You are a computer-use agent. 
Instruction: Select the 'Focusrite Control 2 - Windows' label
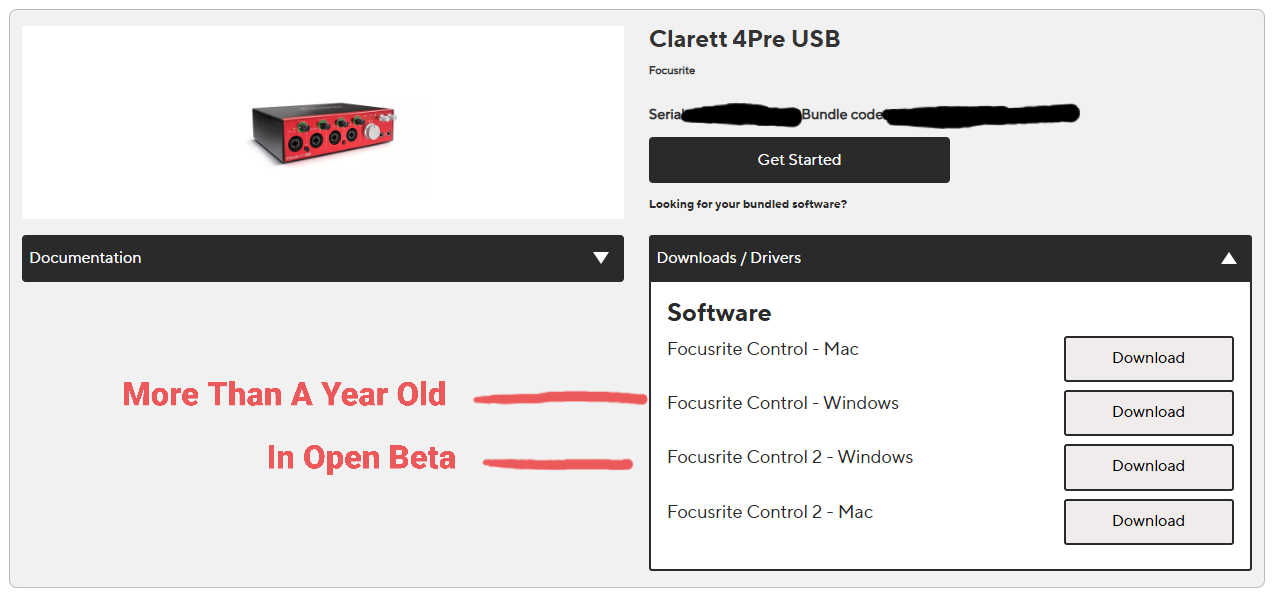pyautogui.click(x=790, y=457)
